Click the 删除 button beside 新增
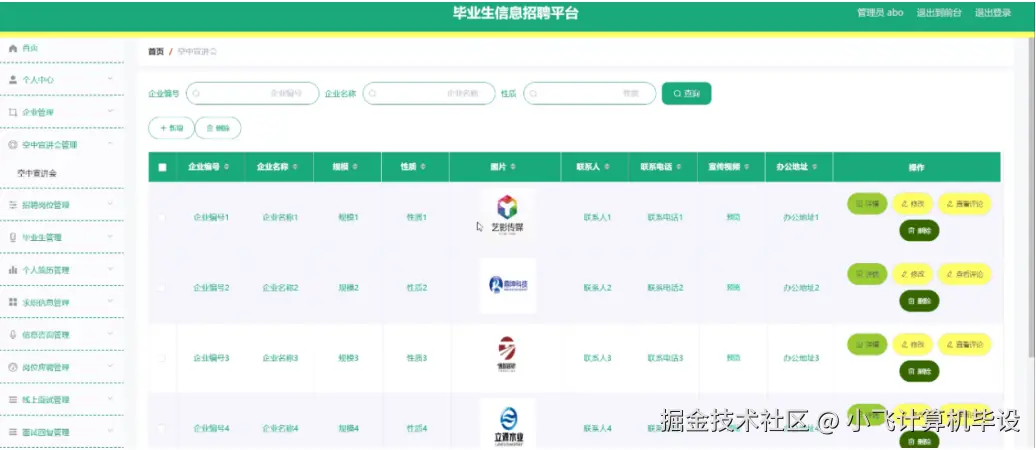The width and height of the screenshot is (1036, 450). [x=218, y=128]
